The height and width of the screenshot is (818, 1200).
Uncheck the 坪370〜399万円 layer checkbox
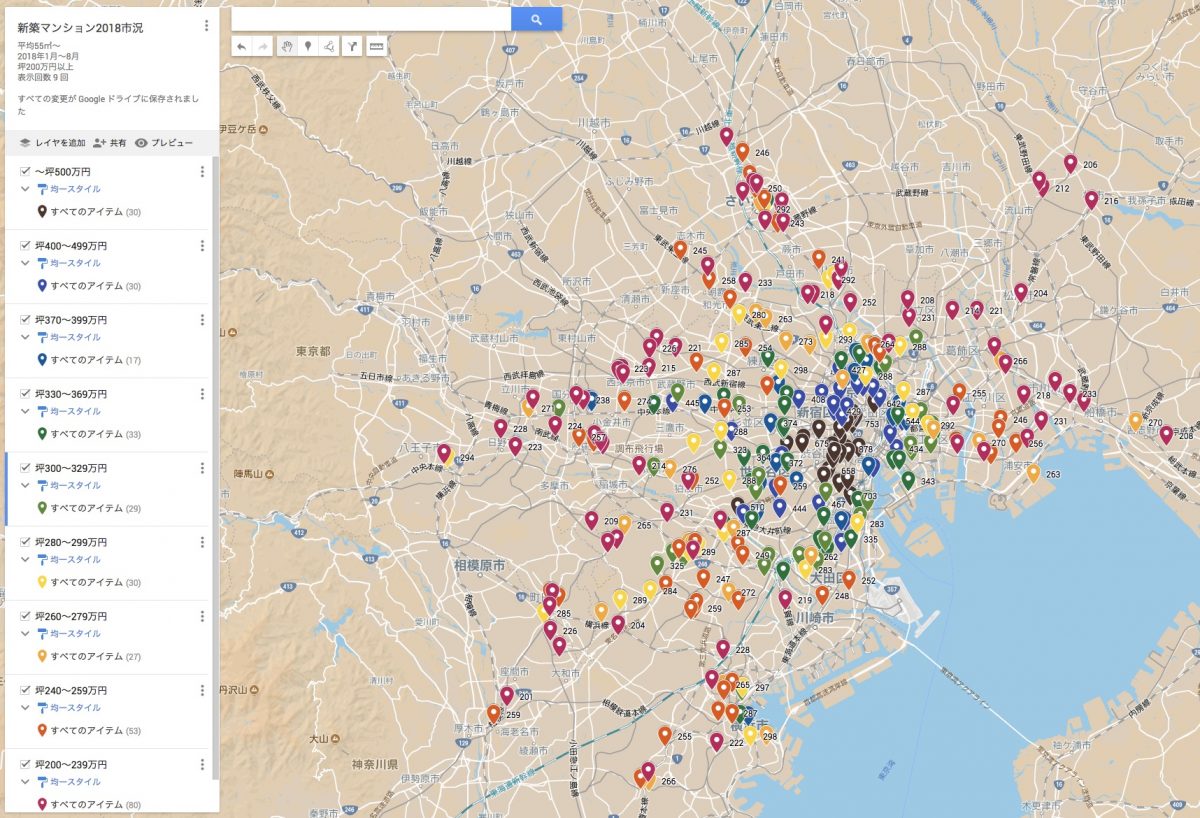(25, 320)
